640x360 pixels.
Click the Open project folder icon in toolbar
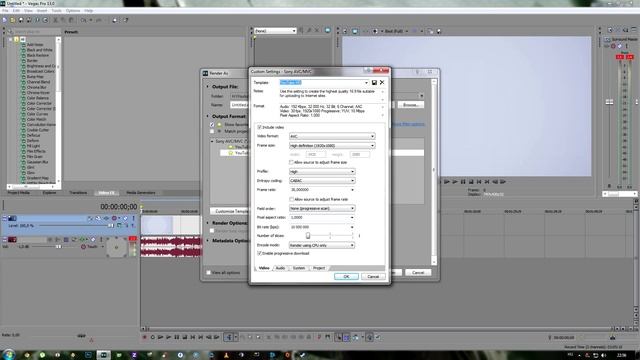pyautogui.click(x=13, y=20)
